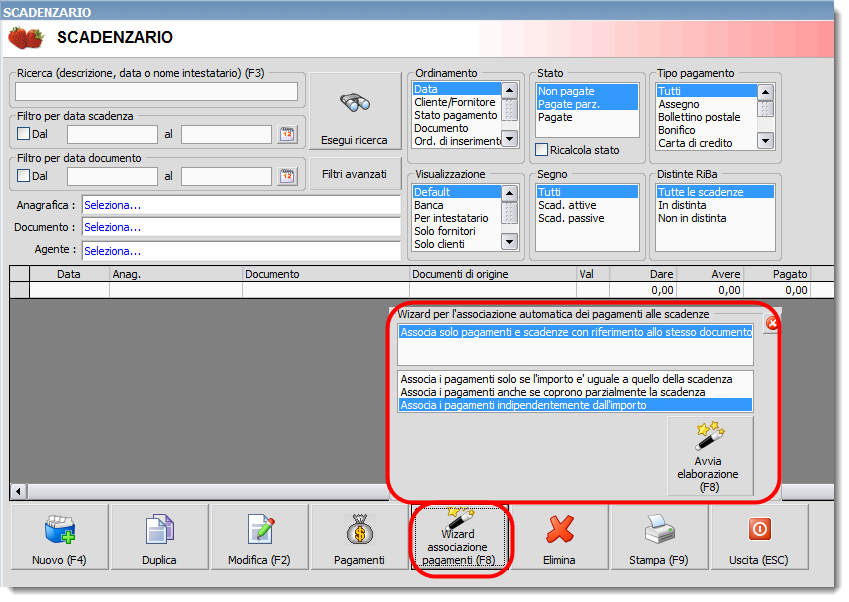Click the Ricerca (F3) search text field

(x=156, y=91)
